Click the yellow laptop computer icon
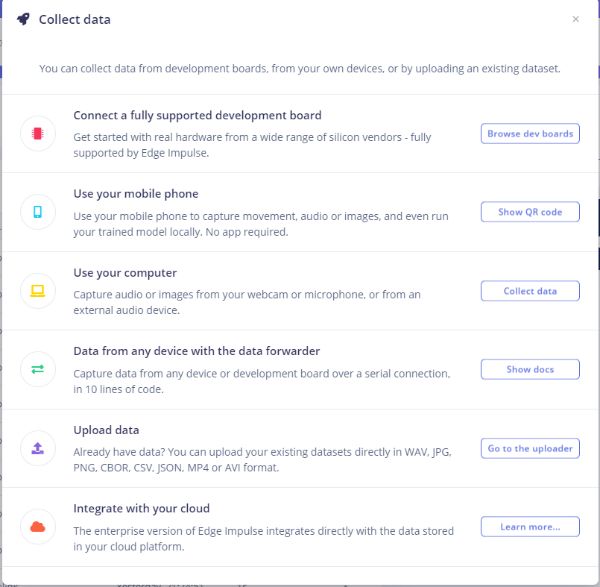This screenshot has height=587, width=600. pyautogui.click(x=38, y=291)
